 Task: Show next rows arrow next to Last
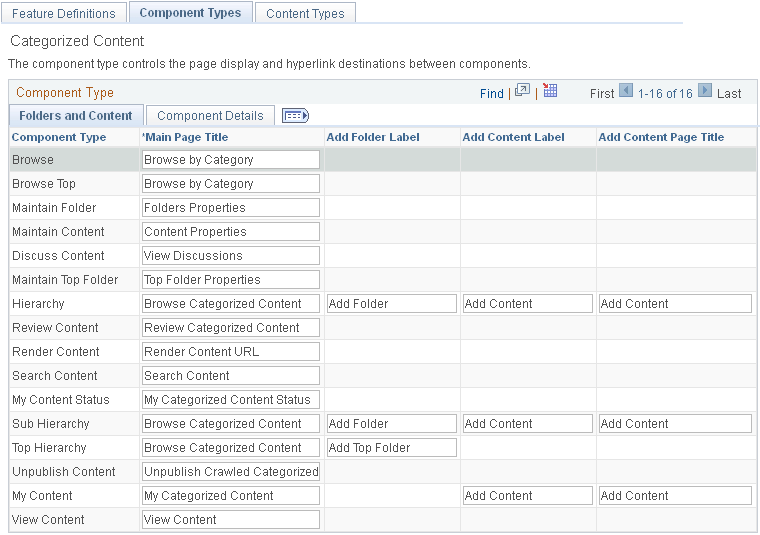tap(705, 91)
